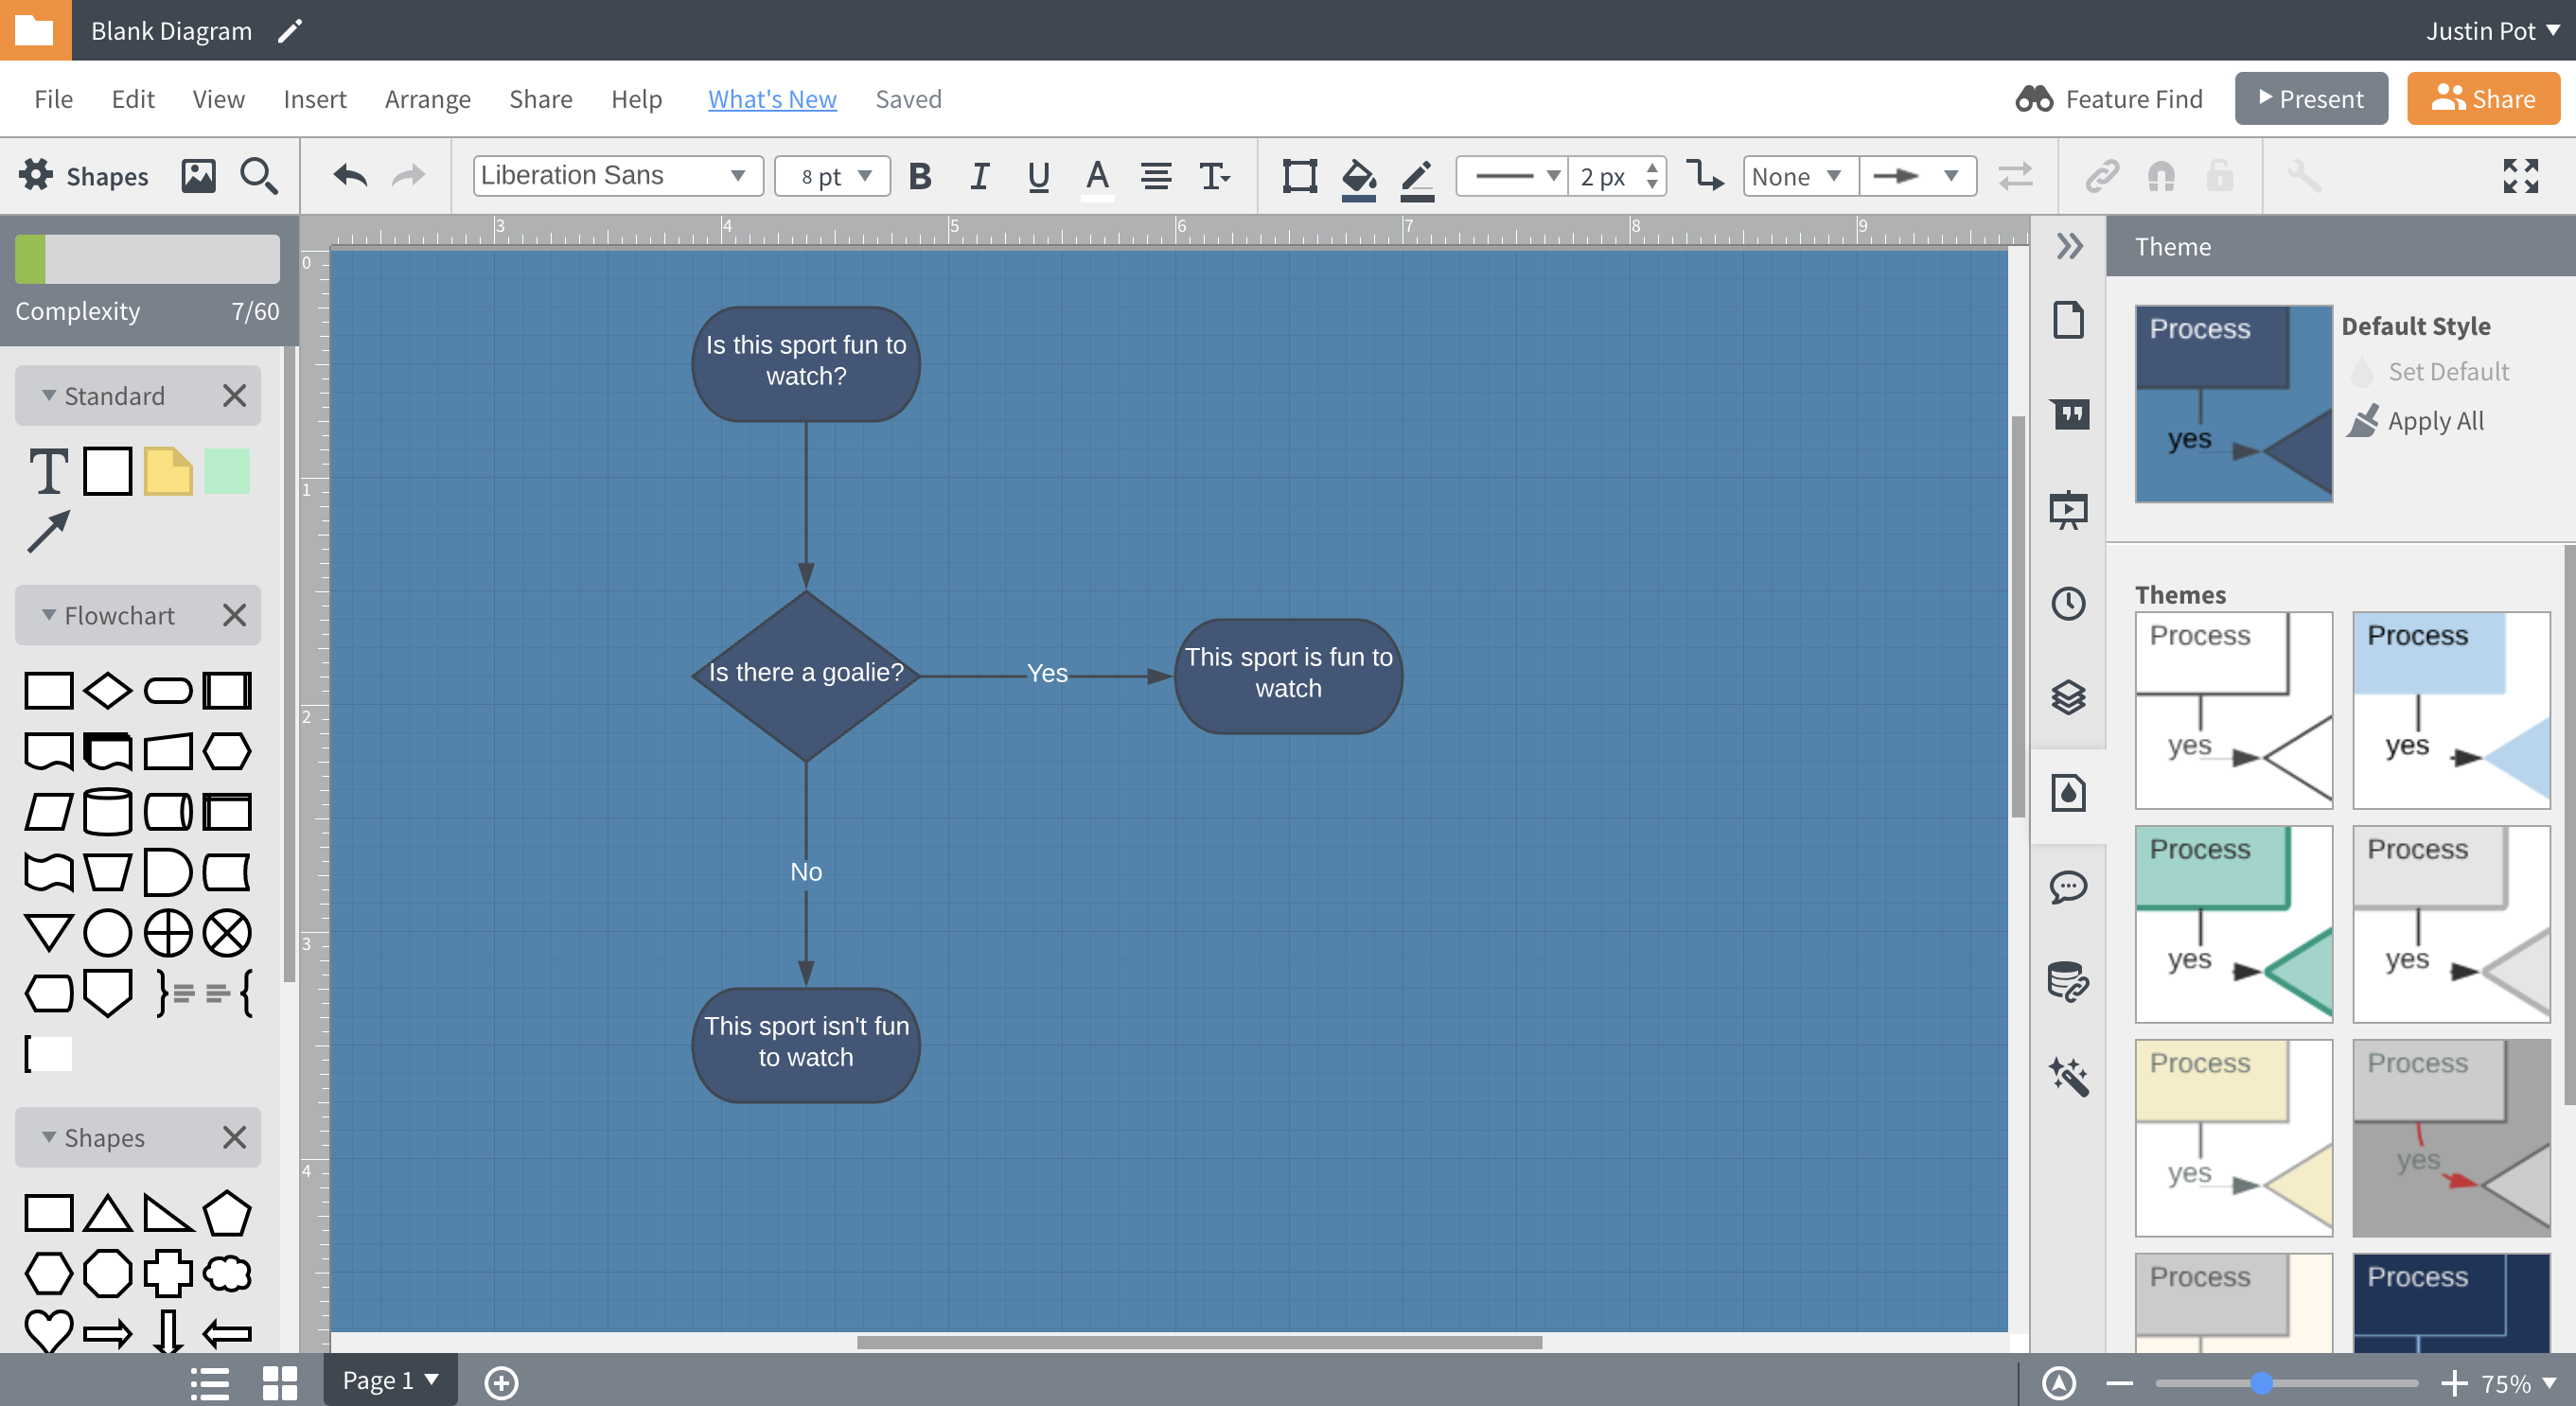
Task: Open the font name dropdown
Action: coord(614,175)
